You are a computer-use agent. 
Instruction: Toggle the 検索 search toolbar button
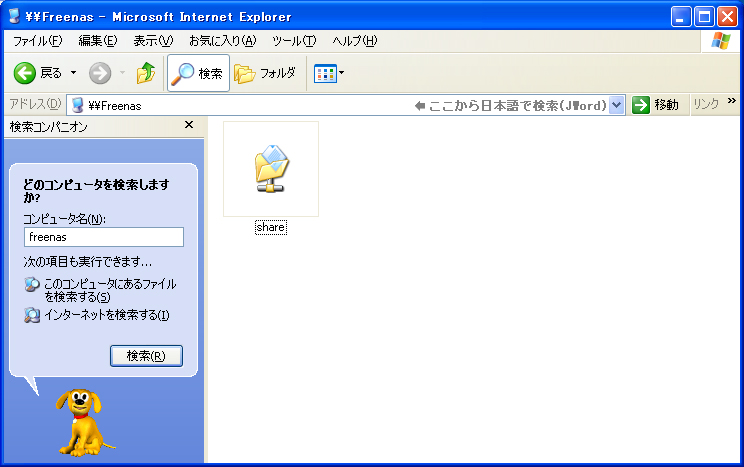click(x=198, y=73)
